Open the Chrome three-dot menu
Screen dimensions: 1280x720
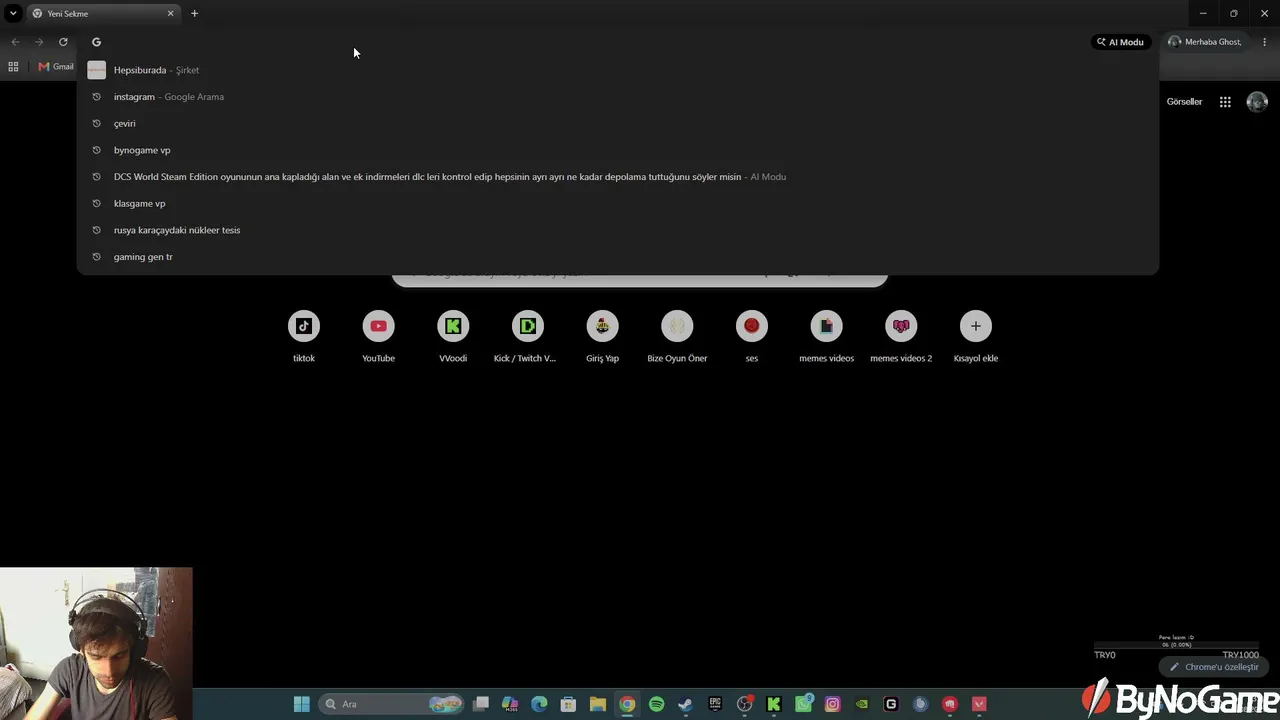tap(1264, 42)
